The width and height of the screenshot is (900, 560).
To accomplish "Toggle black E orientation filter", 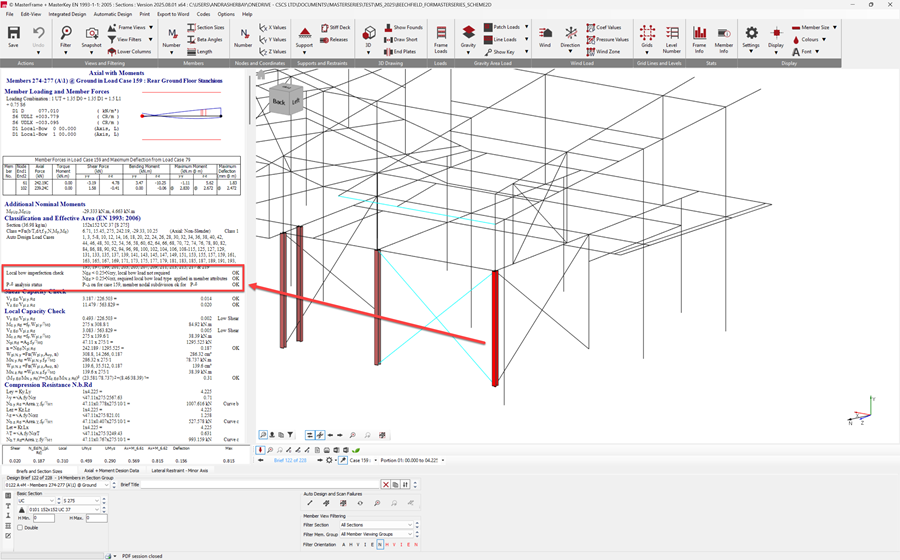I will tap(373, 545).
